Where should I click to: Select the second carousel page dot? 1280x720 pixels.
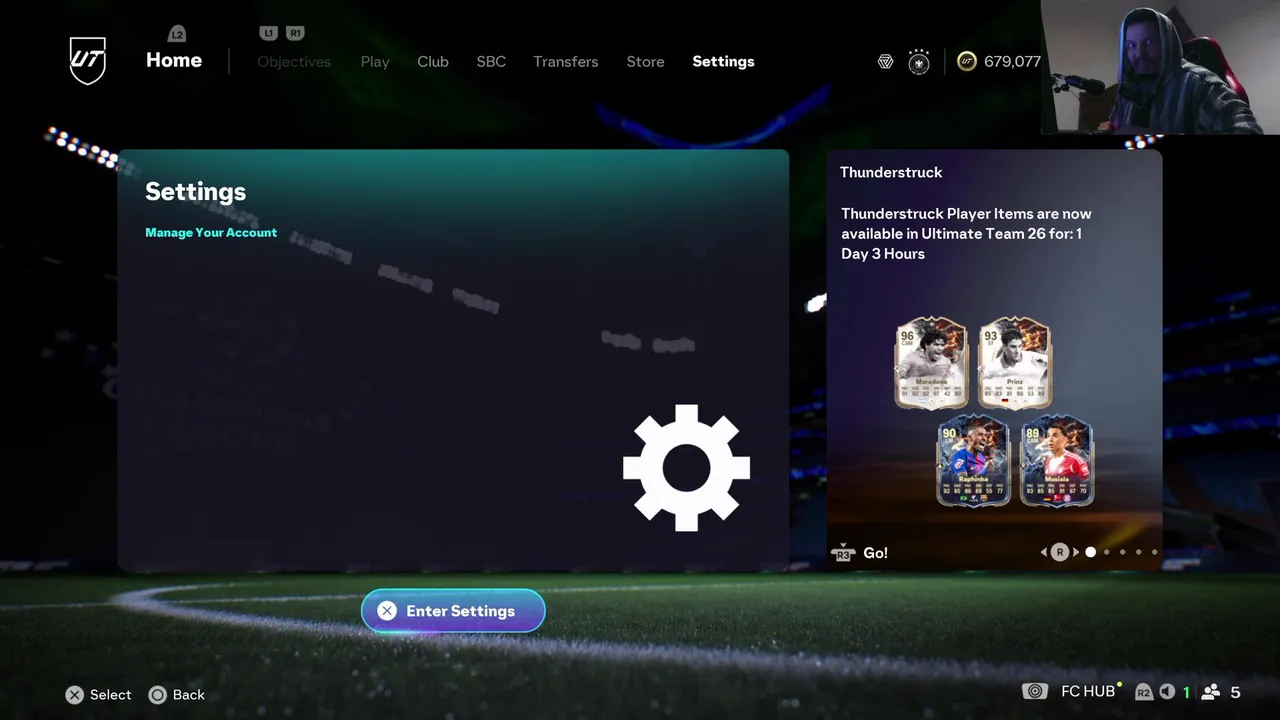[x=1107, y=552]
